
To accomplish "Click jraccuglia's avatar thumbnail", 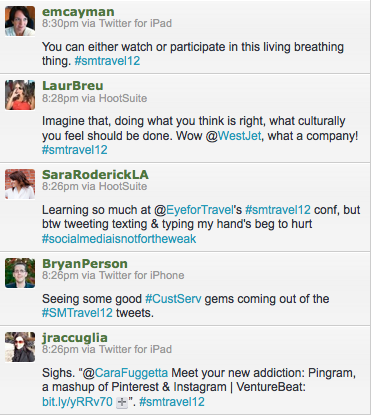I will point(20,347).
